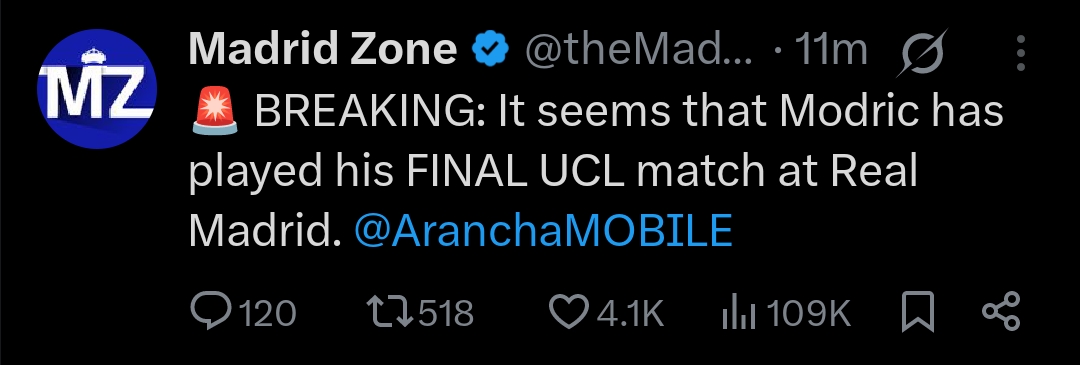
Task: Click the red siren emoji
Action: 216,112
